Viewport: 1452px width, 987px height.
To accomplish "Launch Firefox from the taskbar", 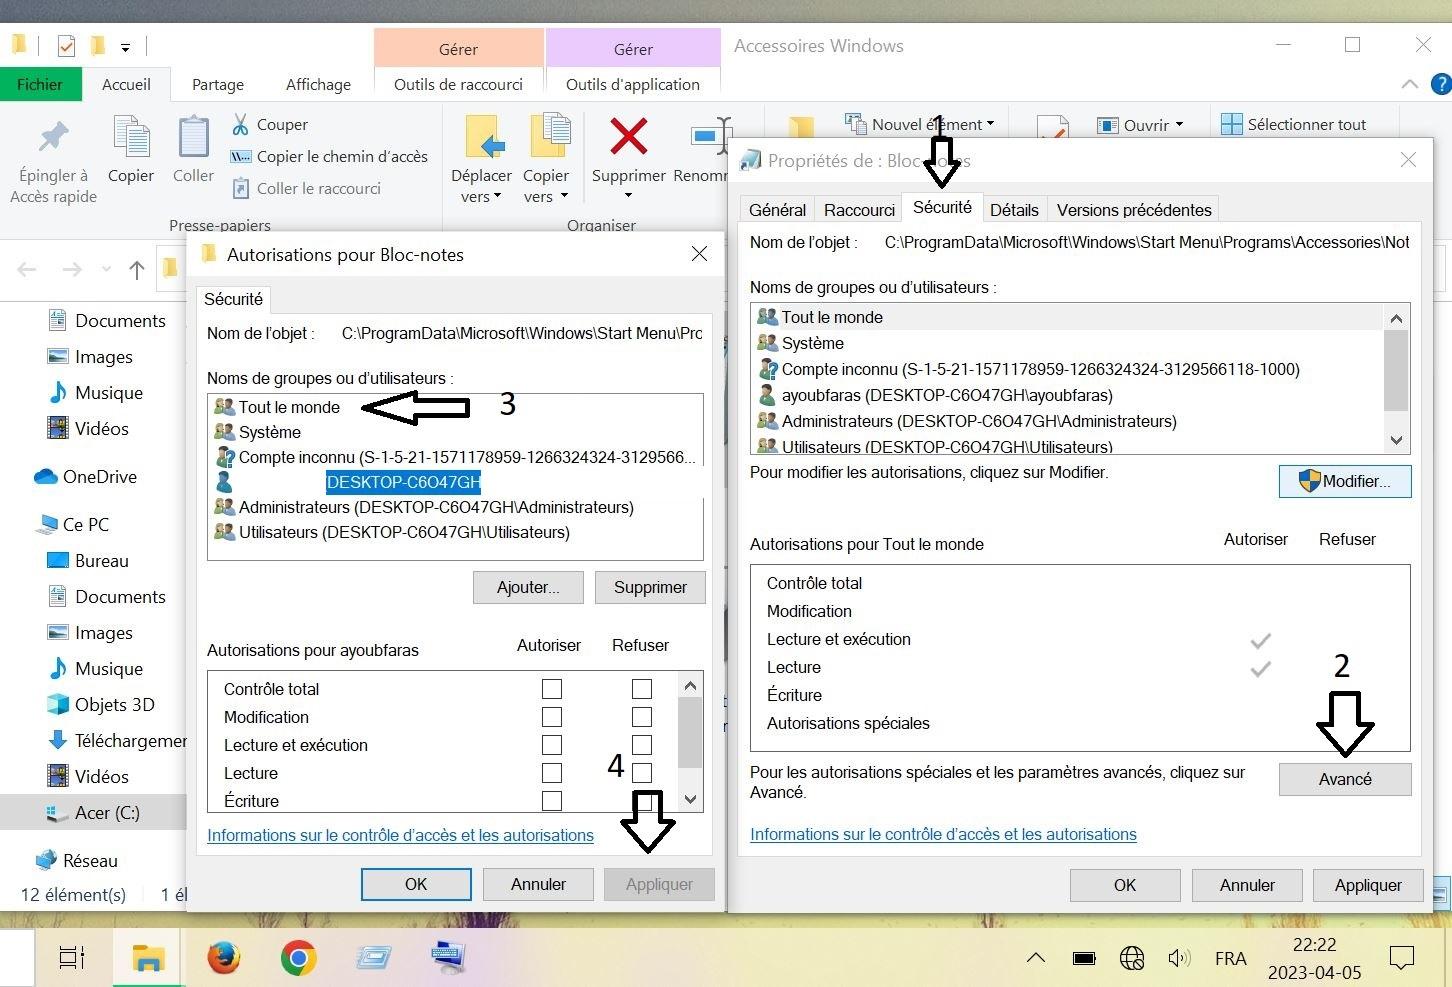I will [224, 958].
